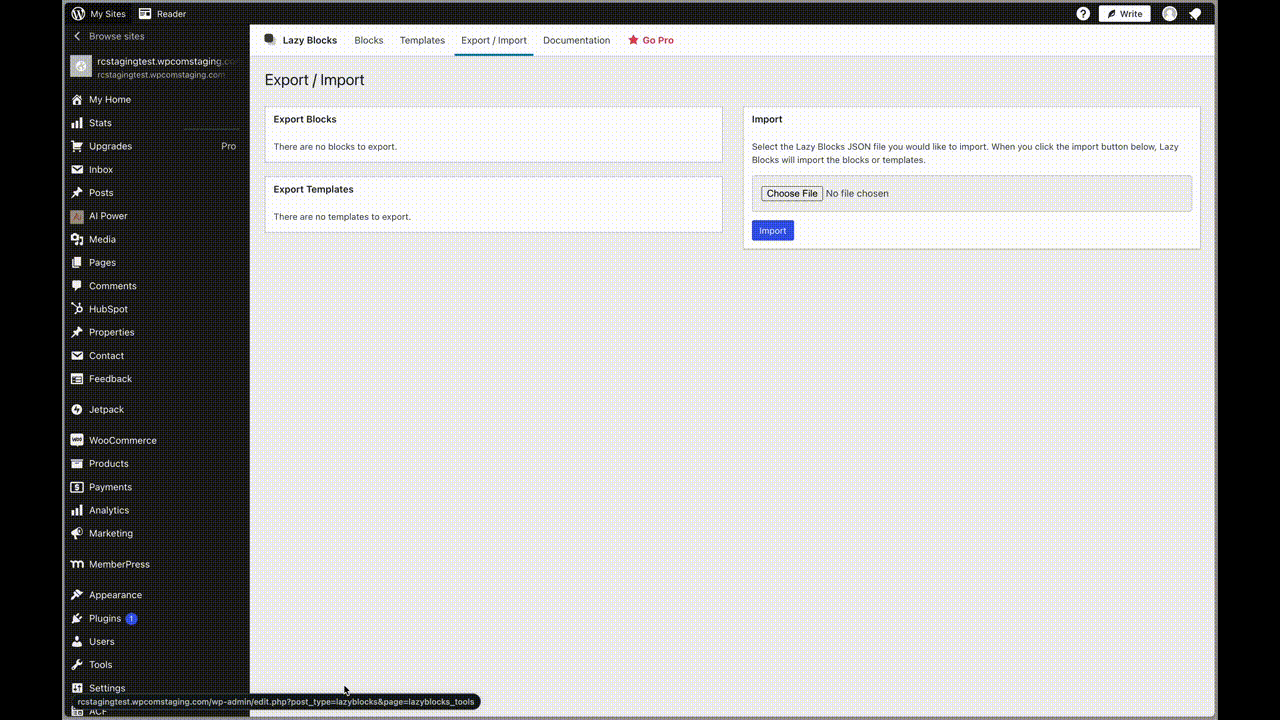Viewport: 1280px width, 720px height.
Task: Open the Blocks tab
Action: (368, 40)
